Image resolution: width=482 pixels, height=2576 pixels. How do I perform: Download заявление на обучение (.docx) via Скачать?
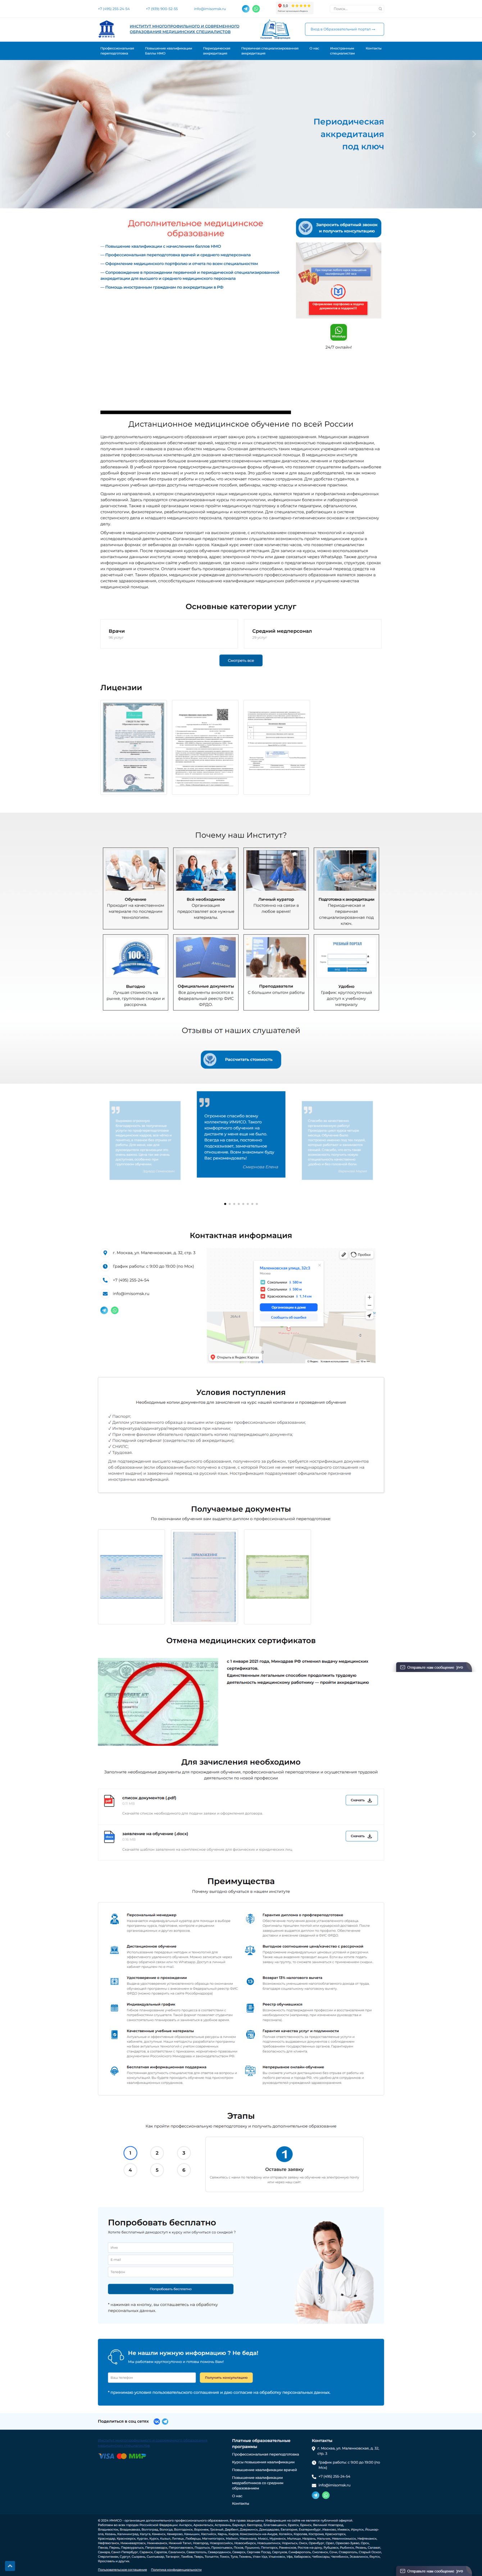(361, 1836)
